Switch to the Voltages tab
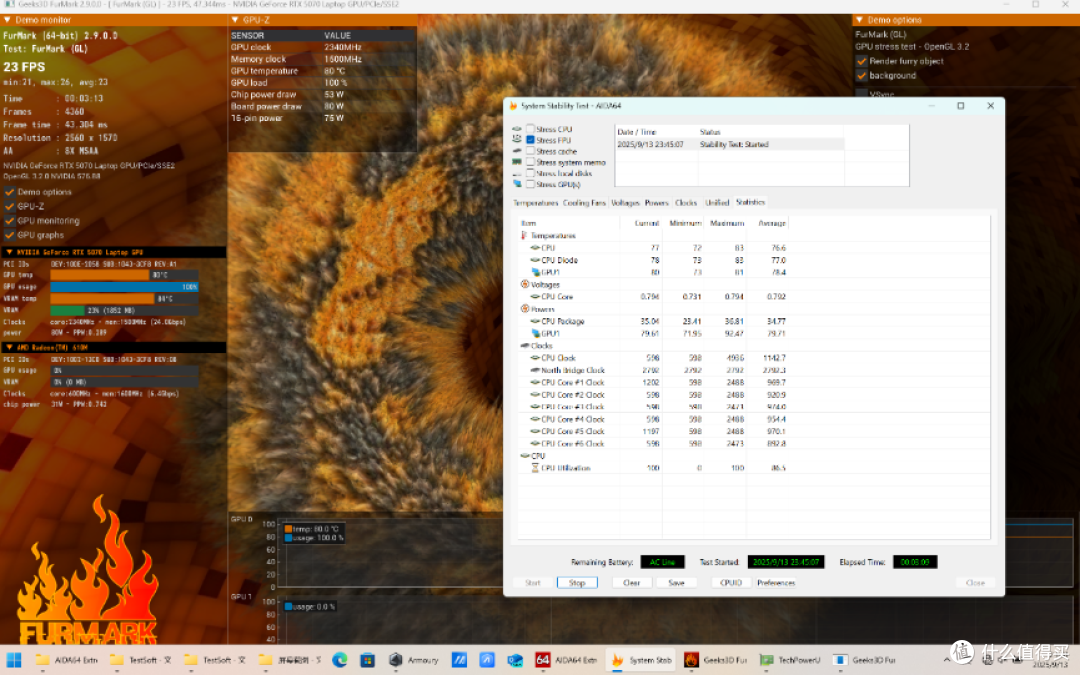 coord(625,202)
